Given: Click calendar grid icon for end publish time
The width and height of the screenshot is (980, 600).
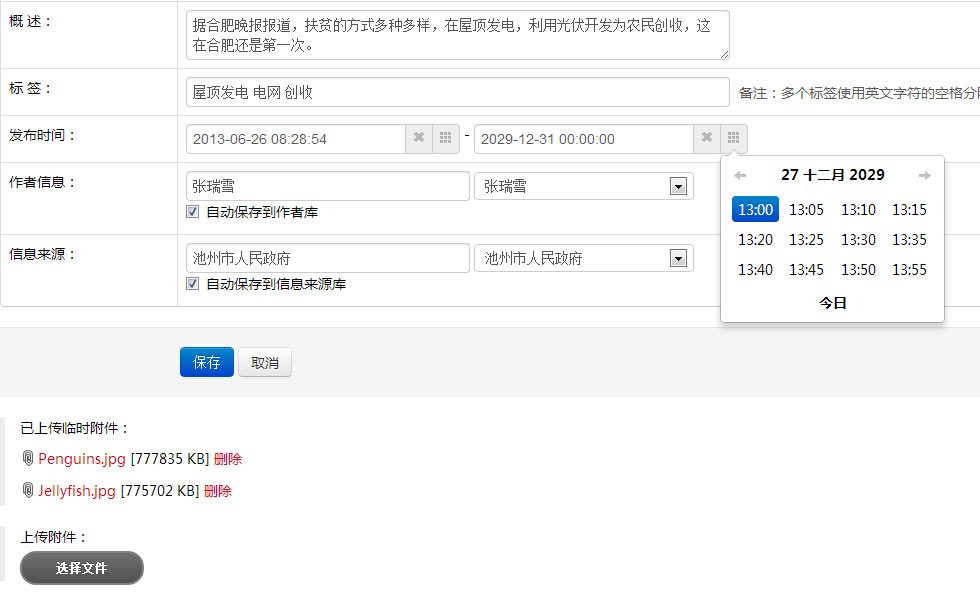Looking at the screenshot, I should [734, 138].
